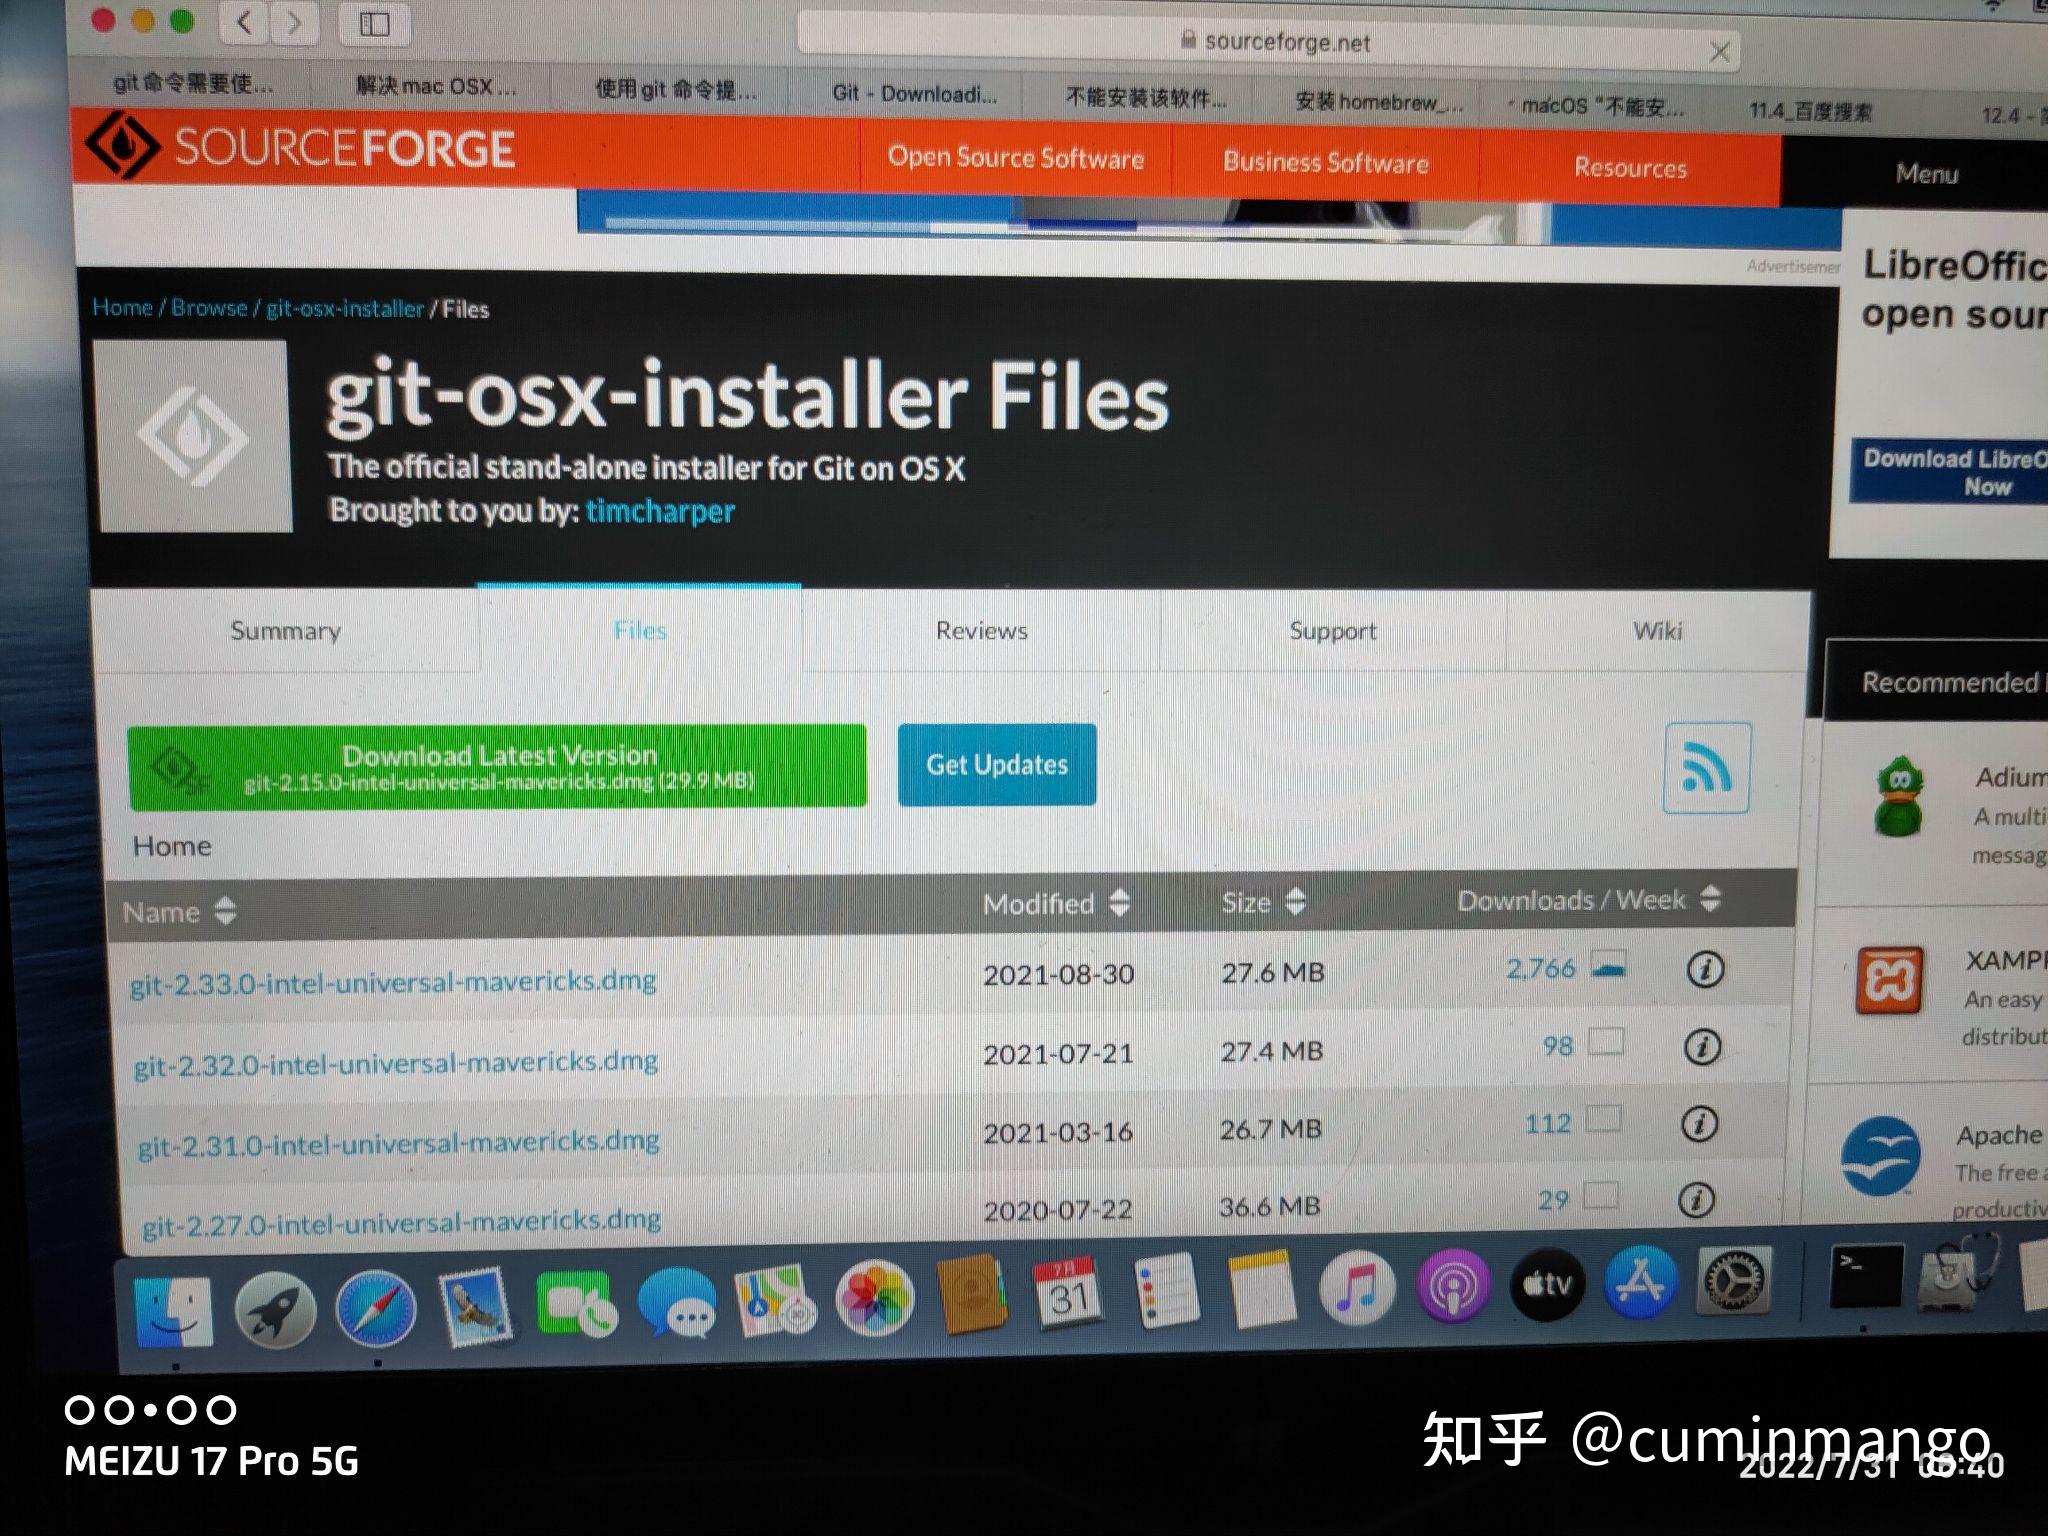Toggle sort order on the Size column
The width and height of the screenshot is (2048, 1536).
click(1295, 901)
